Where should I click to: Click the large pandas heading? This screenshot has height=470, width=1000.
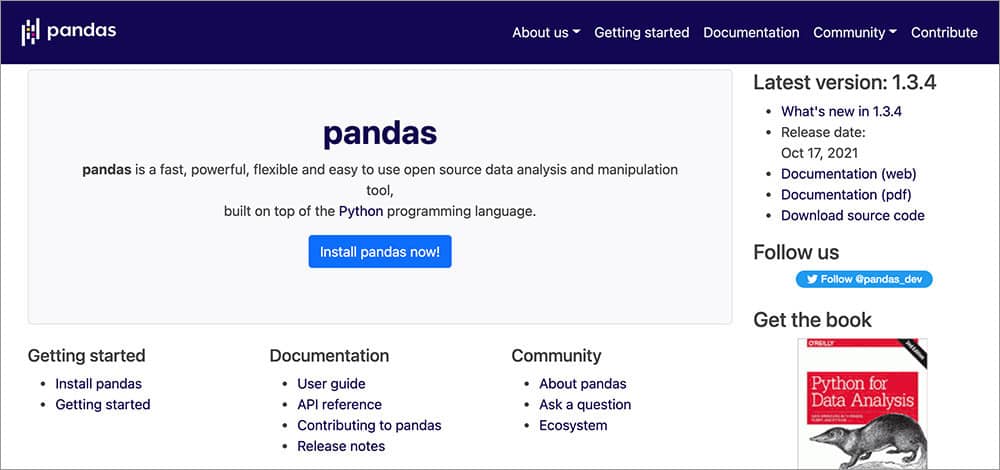pyautogui.click(x=380, y=133)
